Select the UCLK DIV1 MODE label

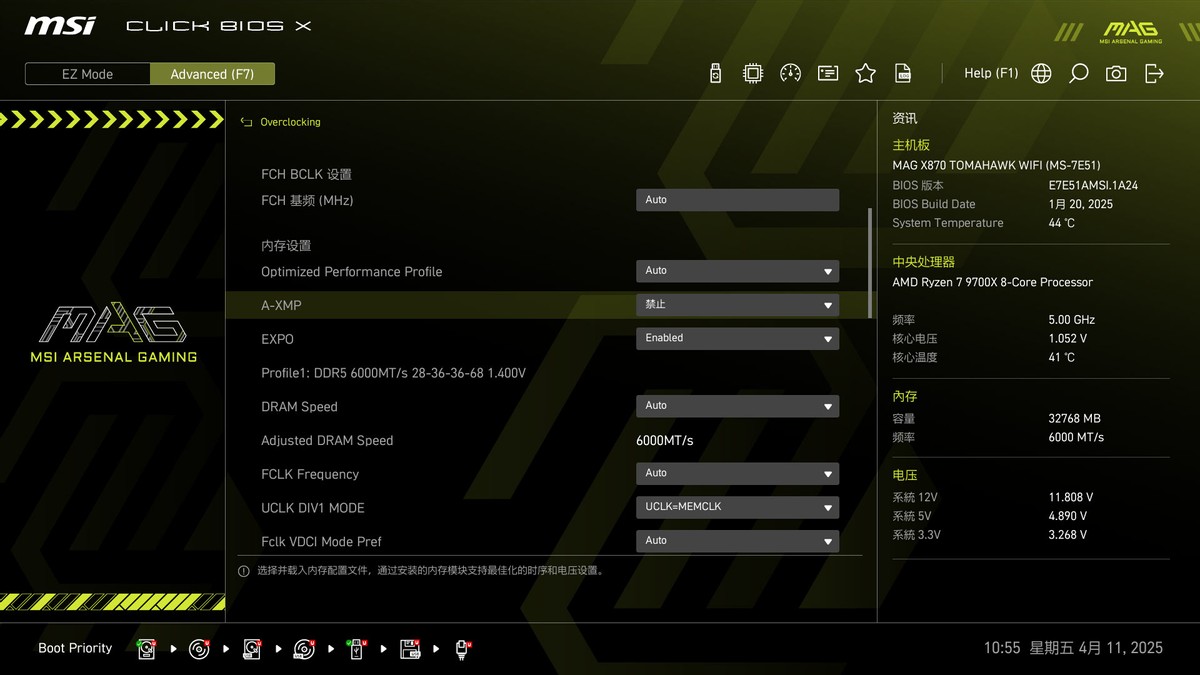click(313, 508)
